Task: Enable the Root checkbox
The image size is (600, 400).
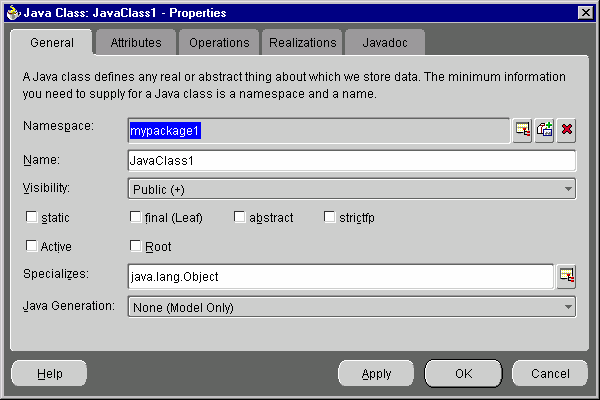Action: pyautogui.click(x=135, y=246)
